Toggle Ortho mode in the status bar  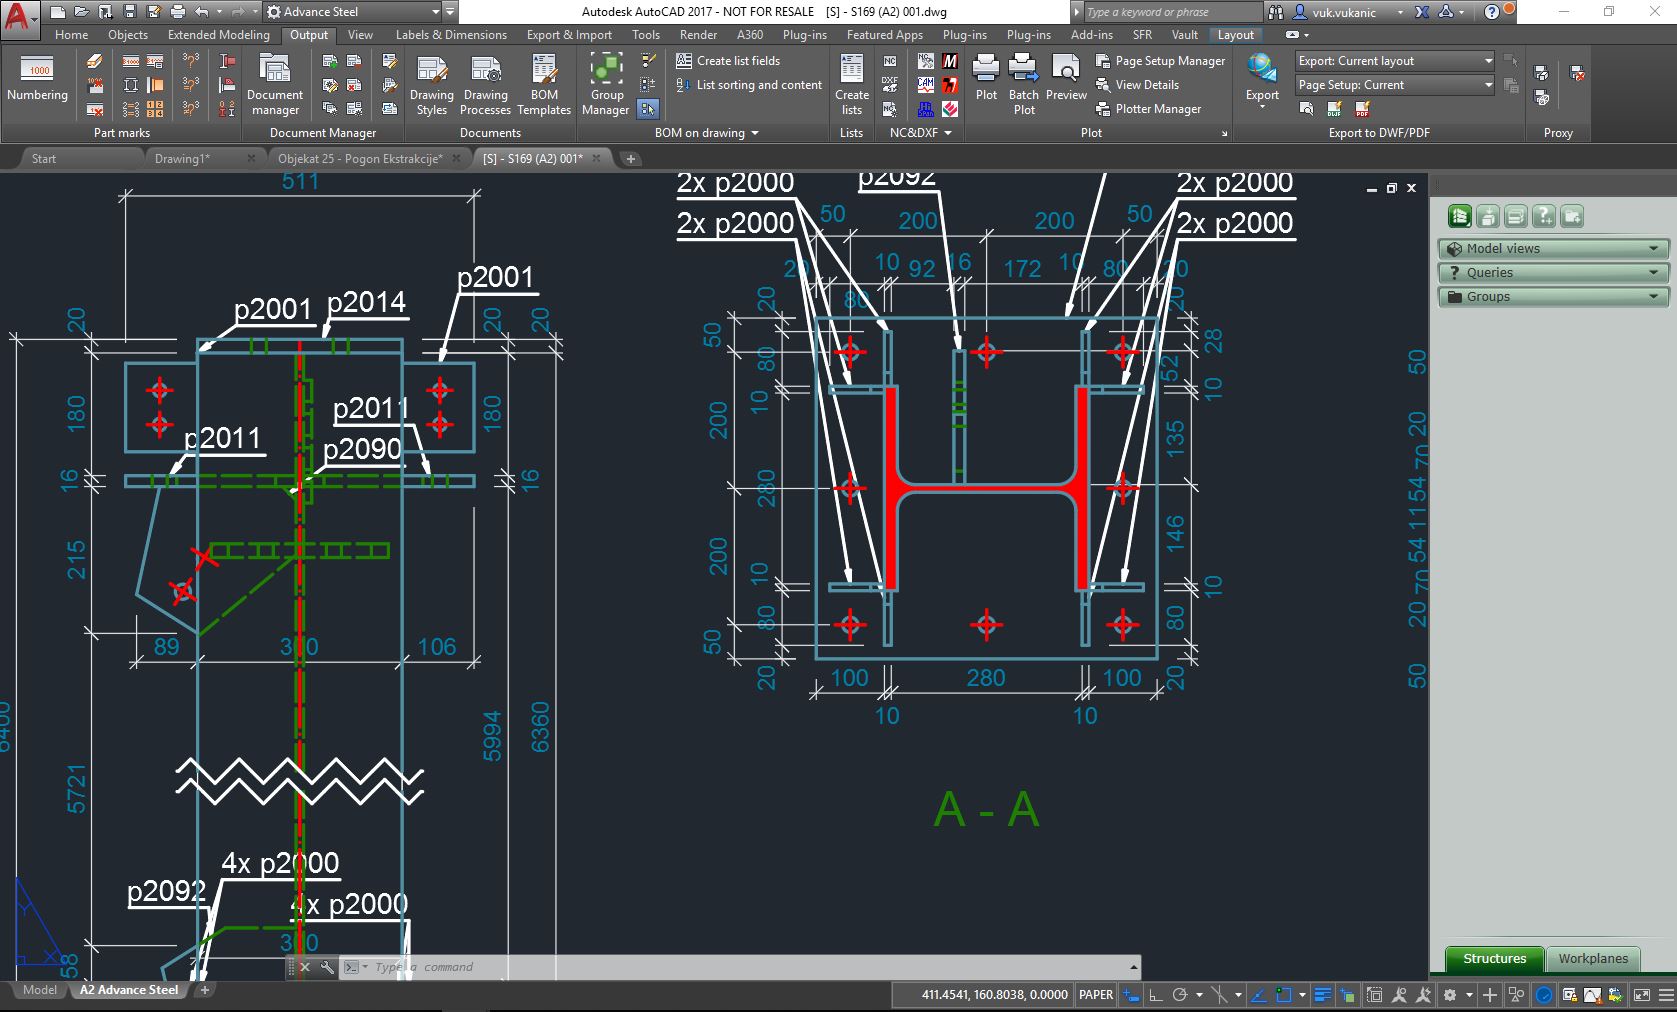point(1153,995)
